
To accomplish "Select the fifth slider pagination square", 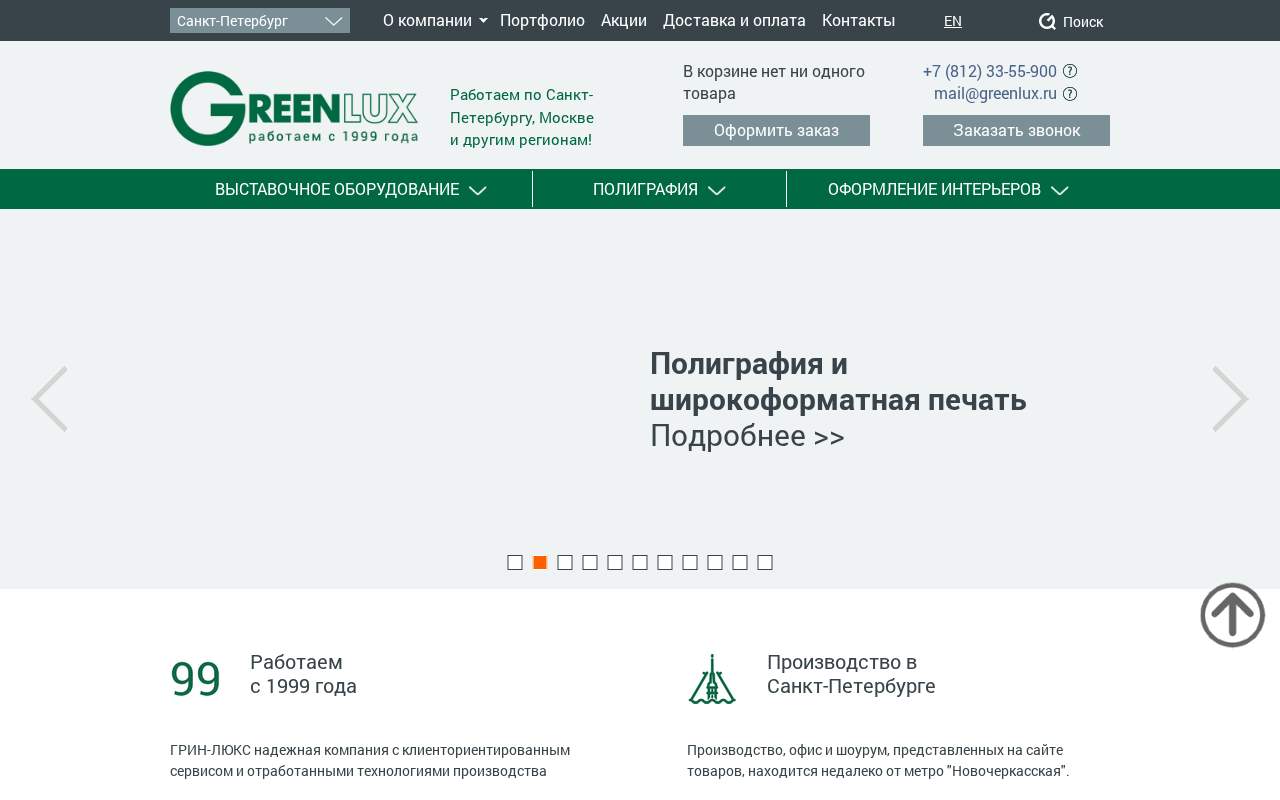I will pos(615,562).
